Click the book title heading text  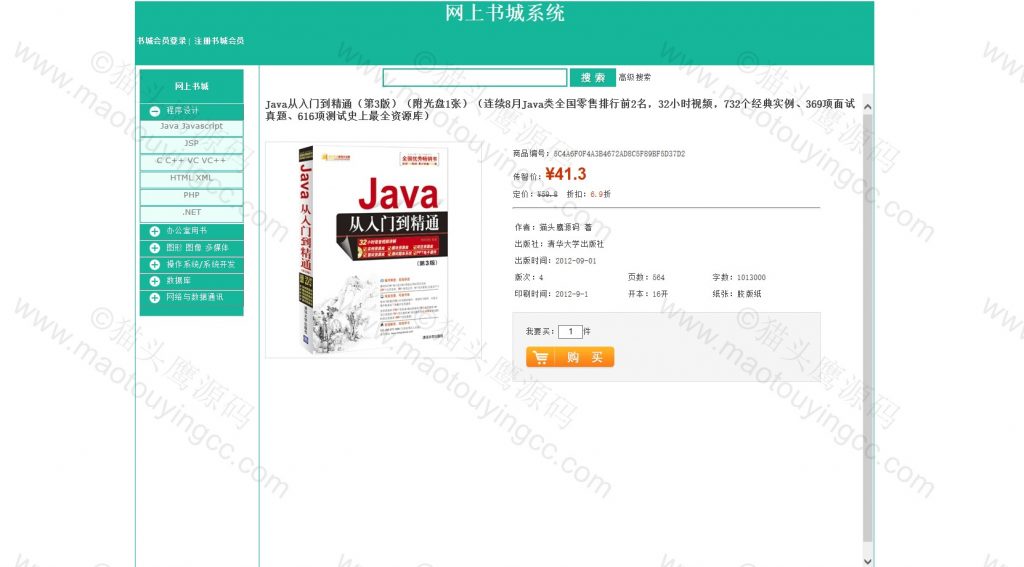(560, 110)
